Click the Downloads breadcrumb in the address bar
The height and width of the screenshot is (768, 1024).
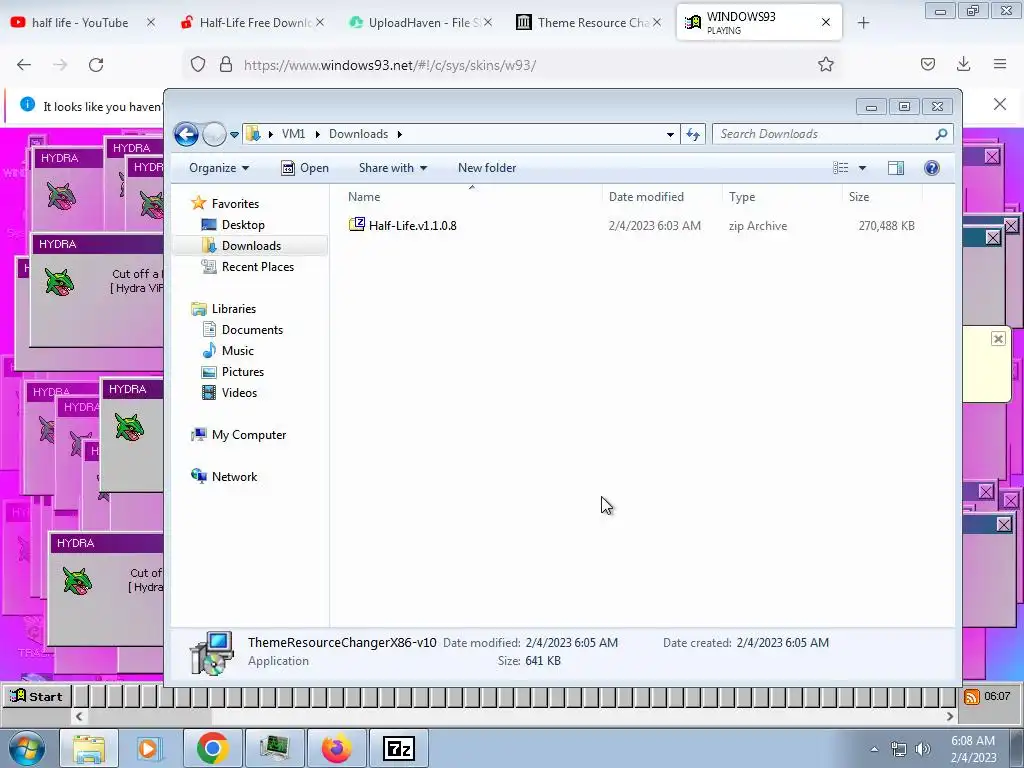pyautogui.click(x=358, y=134)
